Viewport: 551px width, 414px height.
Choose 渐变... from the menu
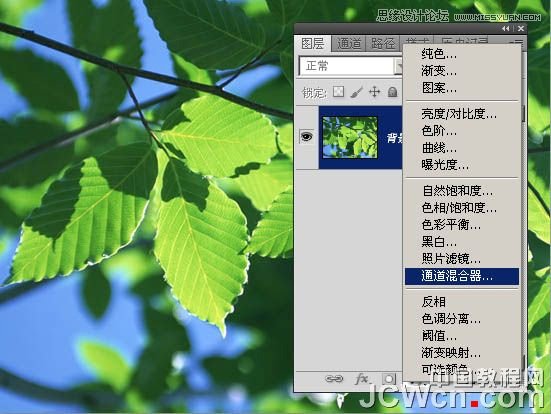click(x=462, y=71)
